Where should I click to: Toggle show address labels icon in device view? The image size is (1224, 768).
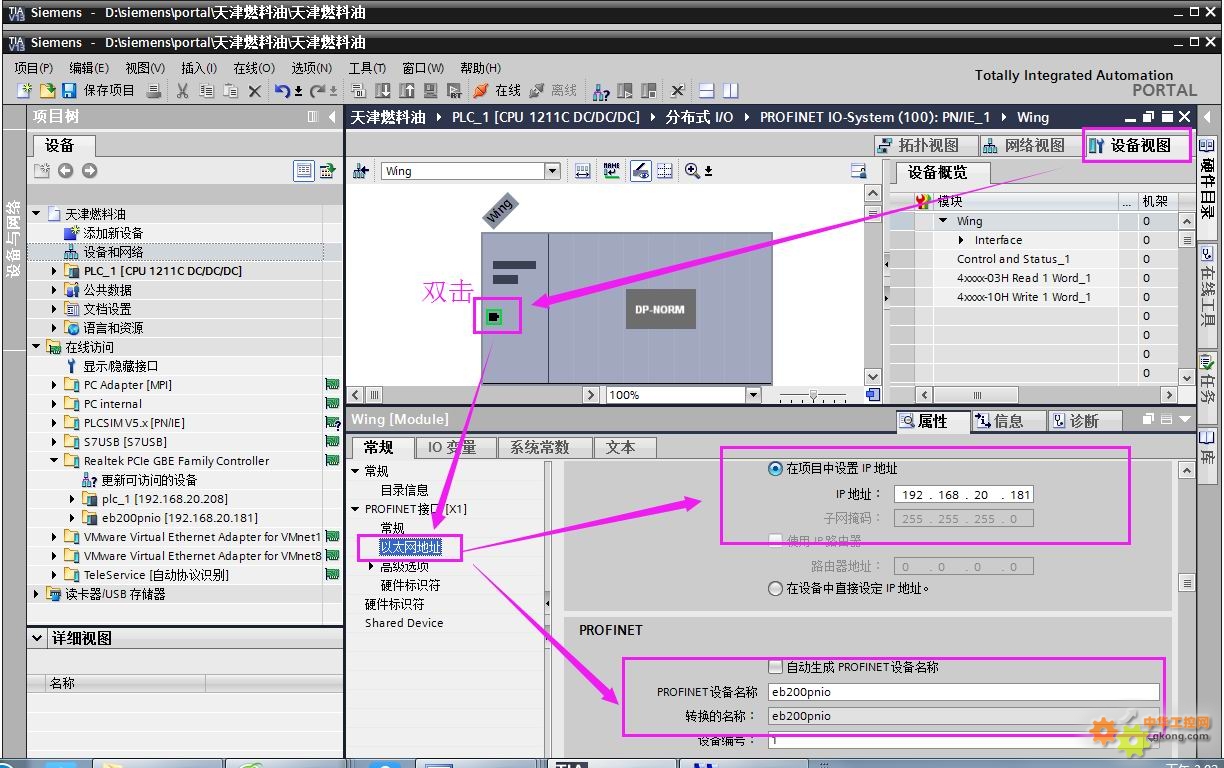tap(641, 171)
